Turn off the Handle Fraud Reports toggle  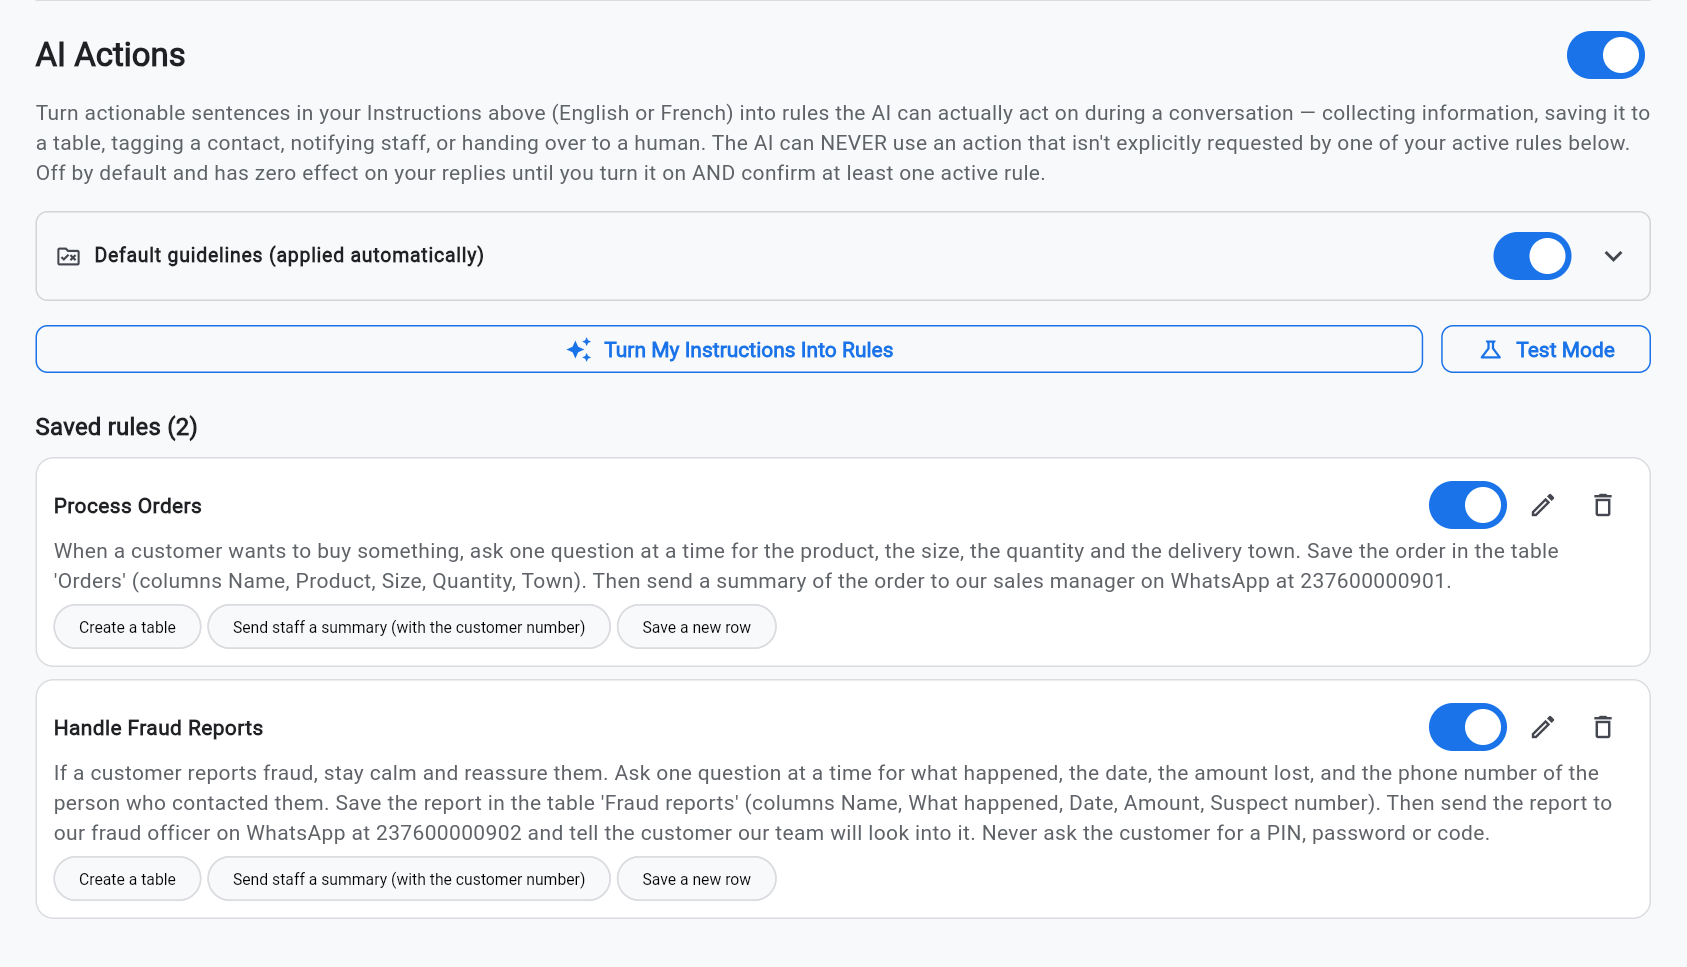click(1468, 727)
